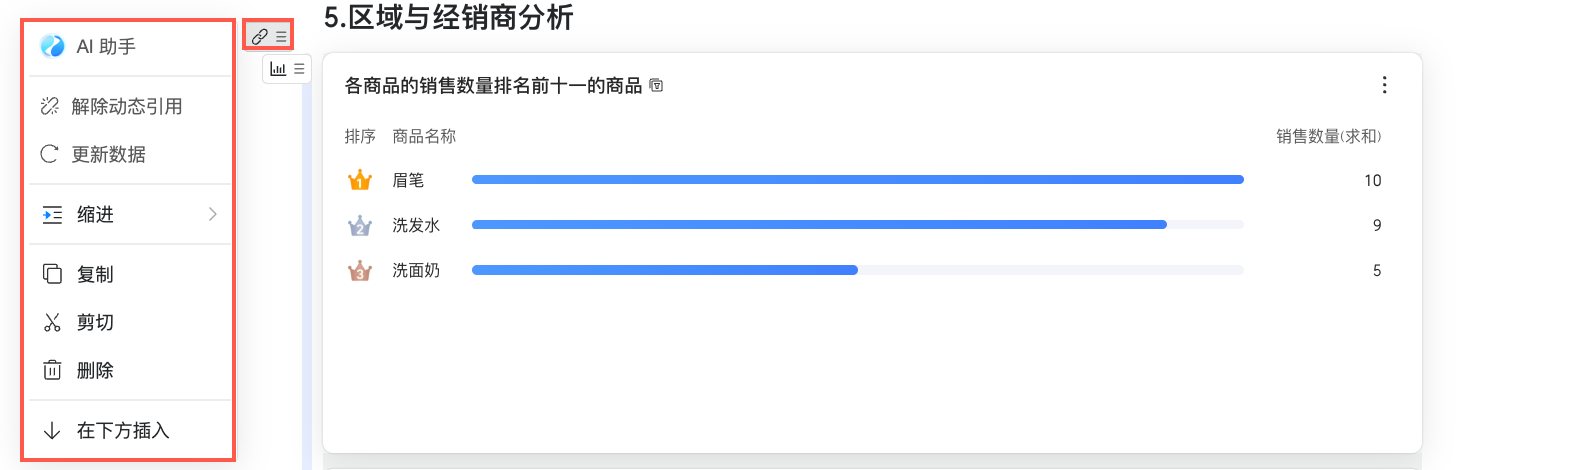This screenshot has height=470, width=1584.
Task: Select 剪切 to cut the block
Action: coord(95,322)
